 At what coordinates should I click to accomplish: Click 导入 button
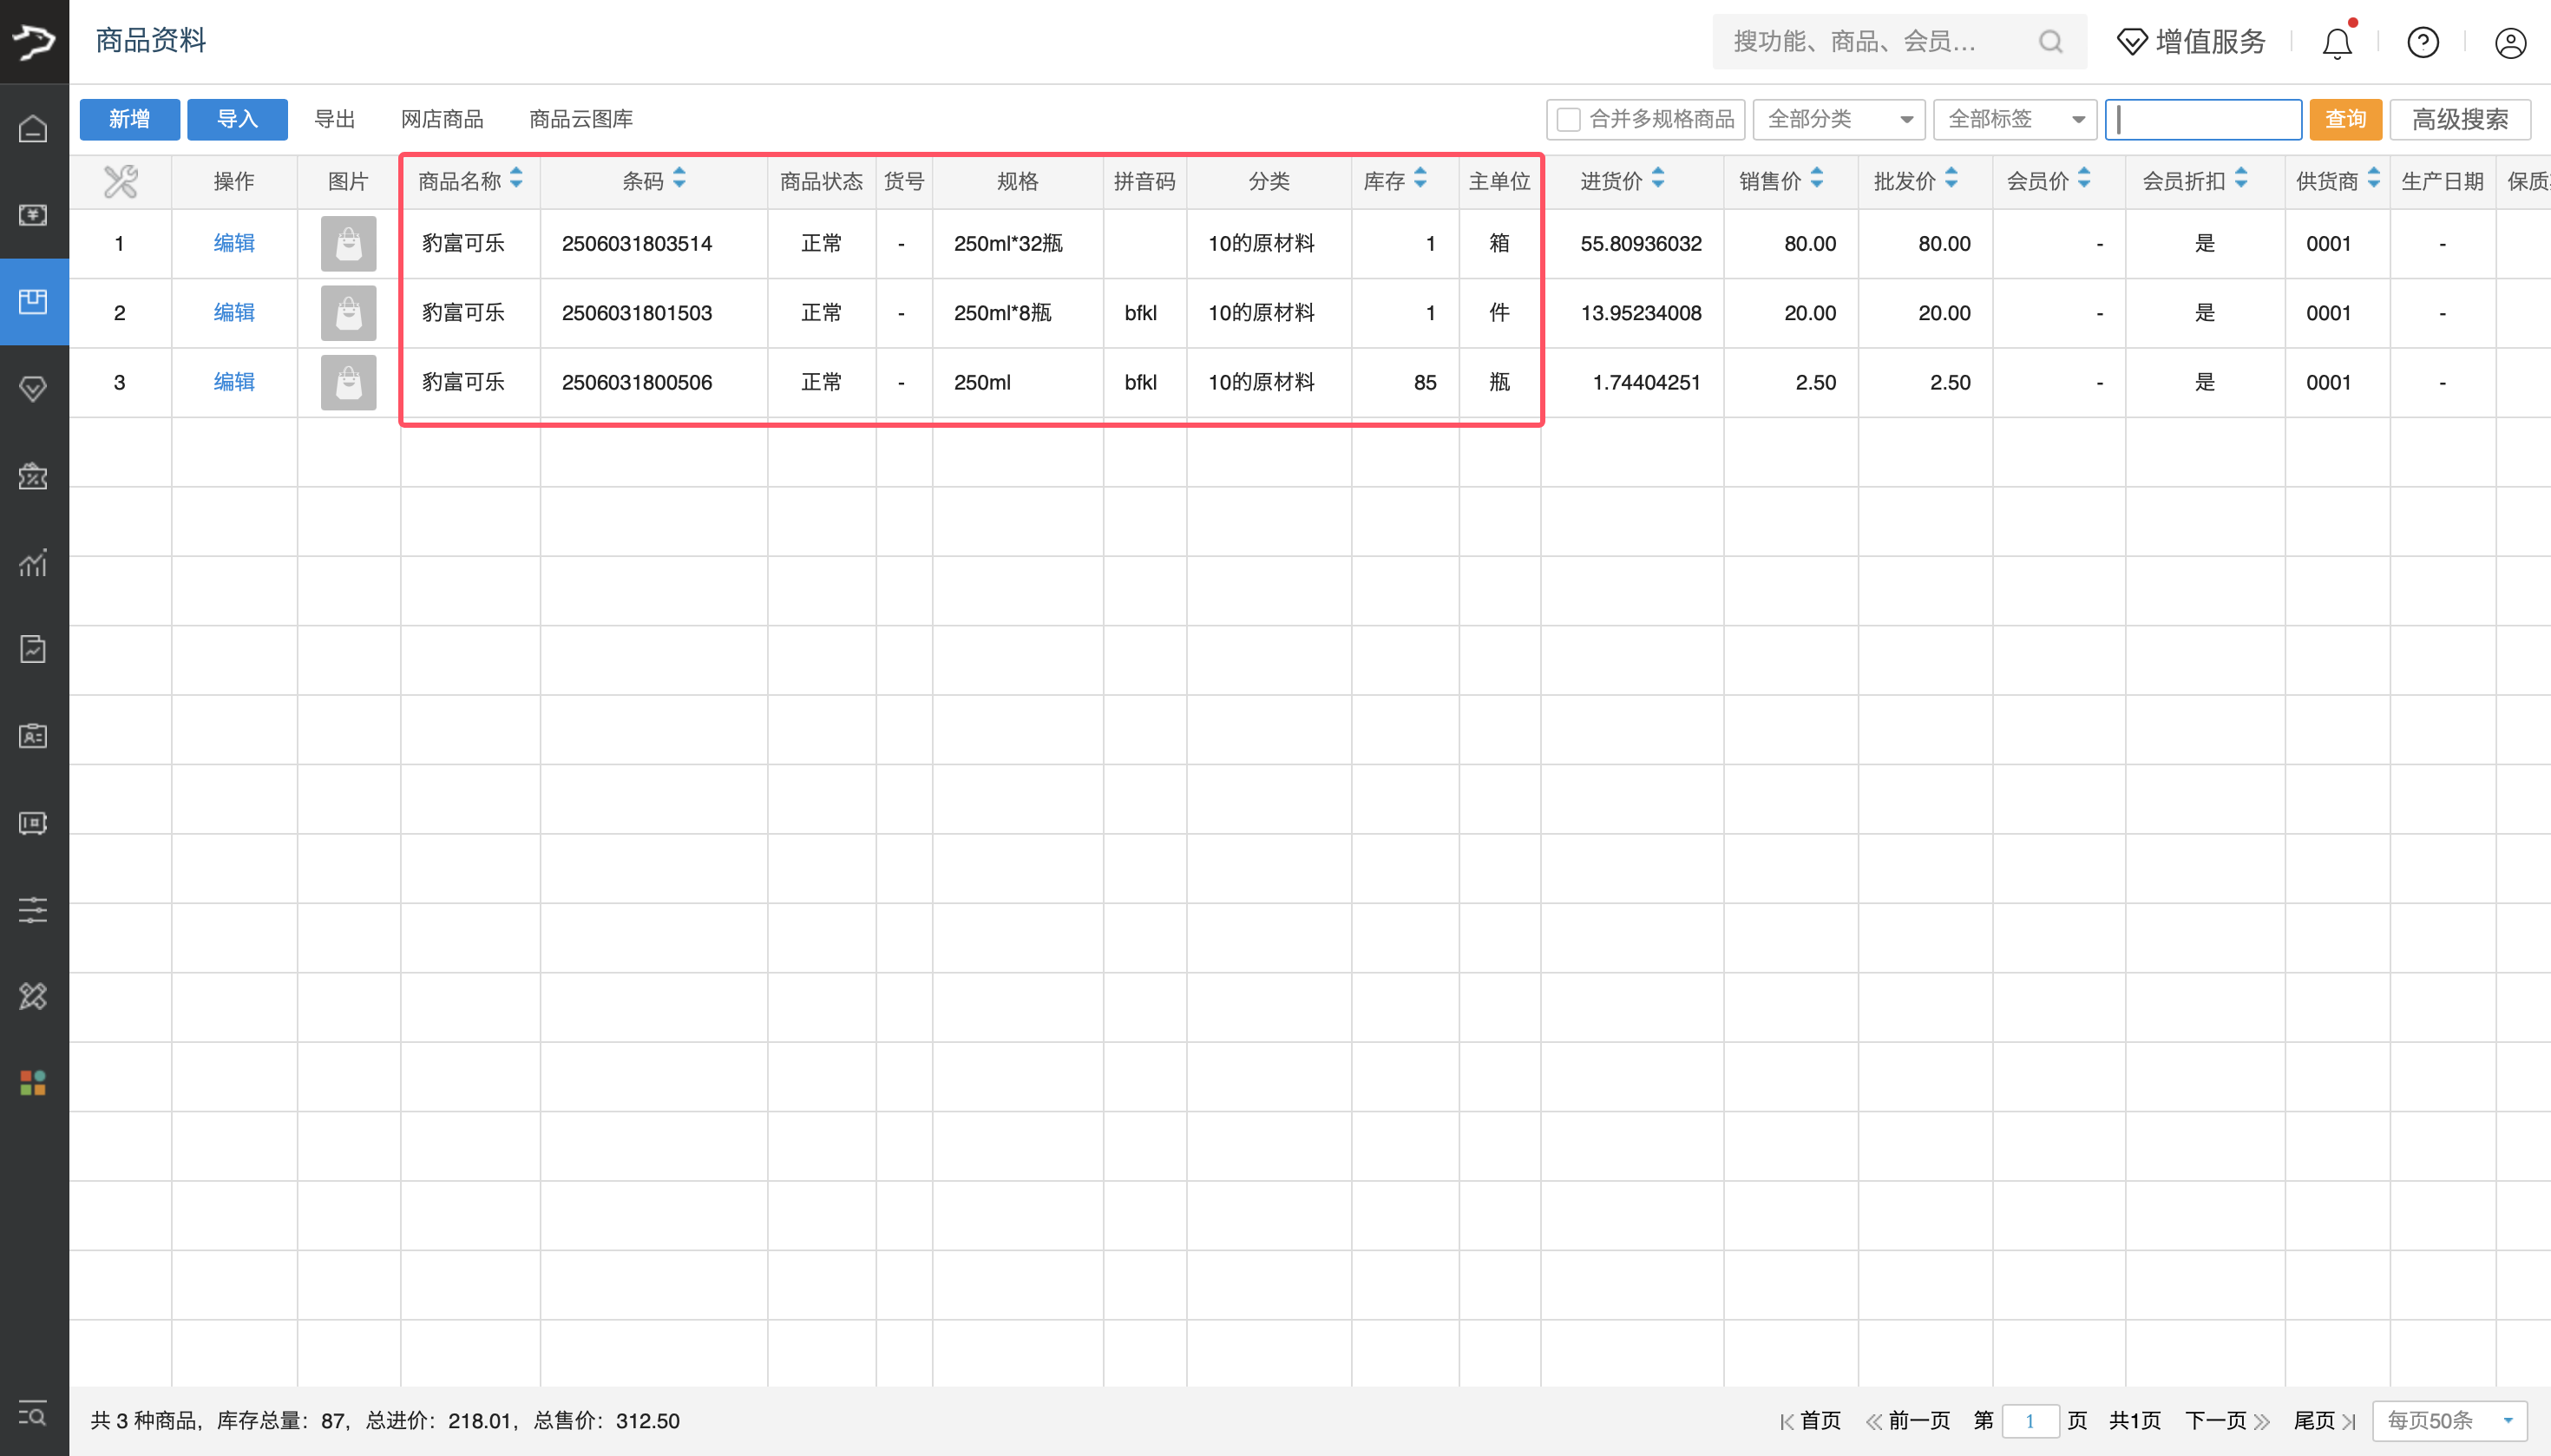pos(237,119)
